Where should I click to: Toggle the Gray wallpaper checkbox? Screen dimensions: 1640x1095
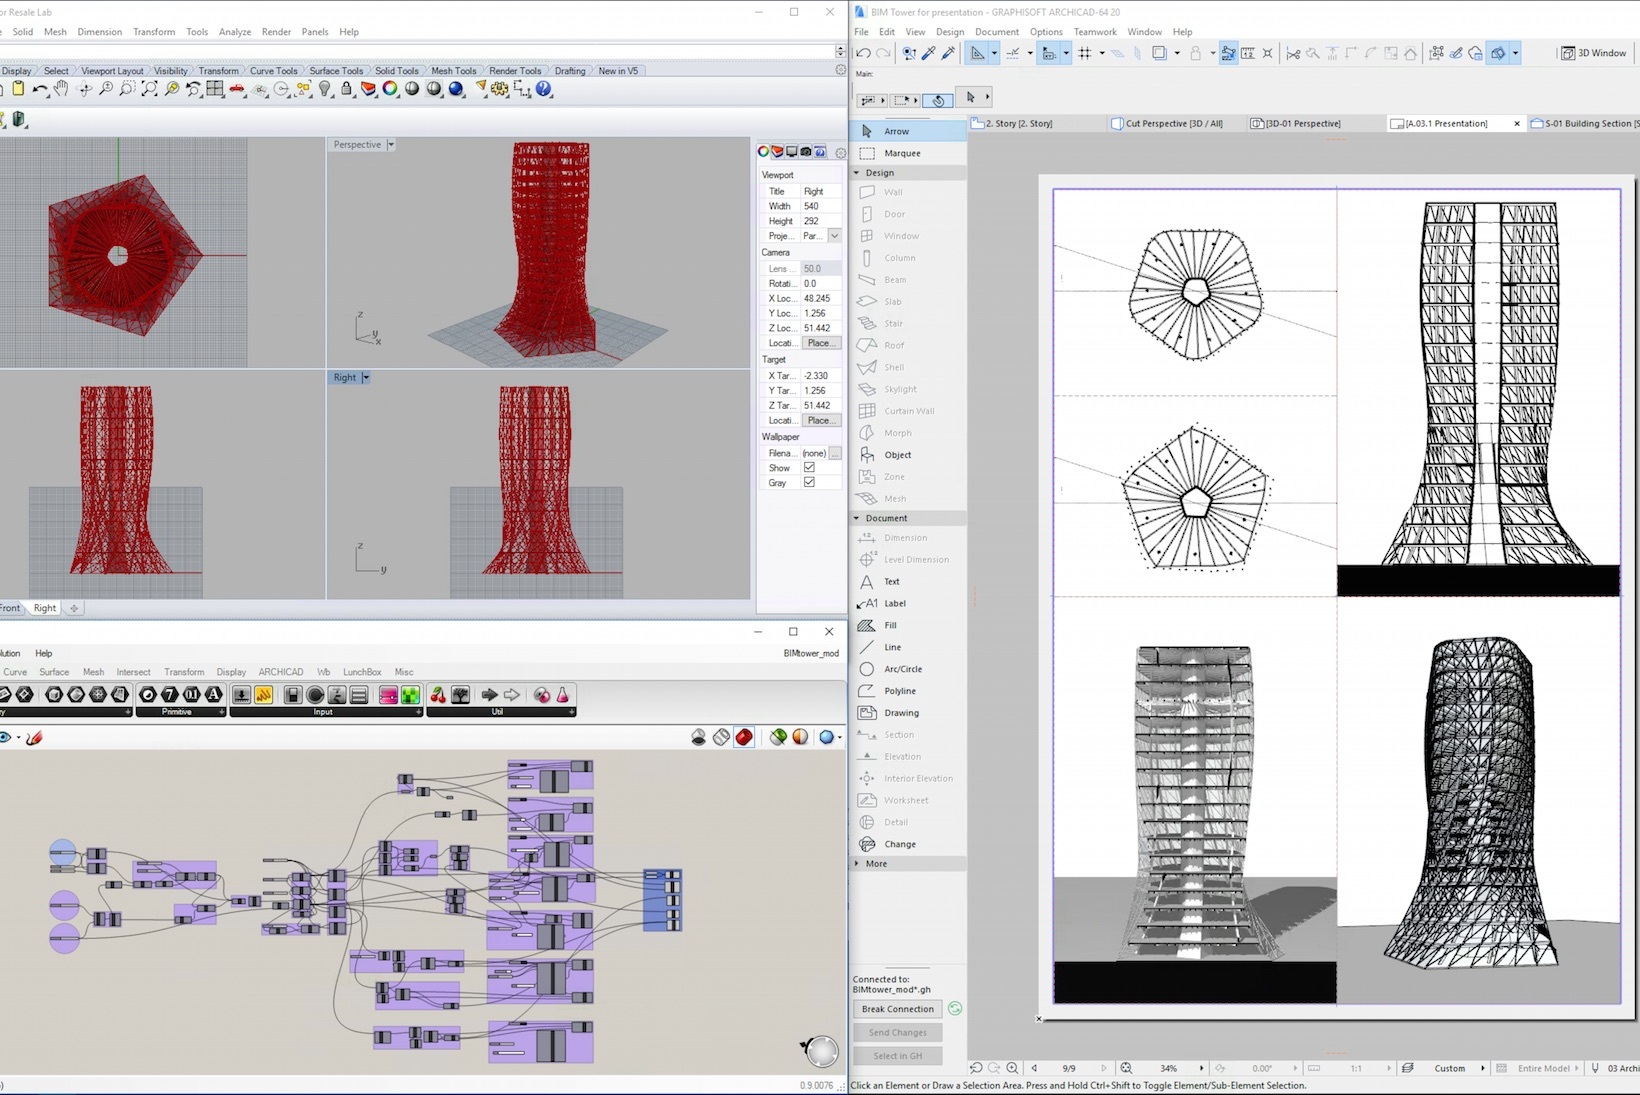[x=809, y=482]
